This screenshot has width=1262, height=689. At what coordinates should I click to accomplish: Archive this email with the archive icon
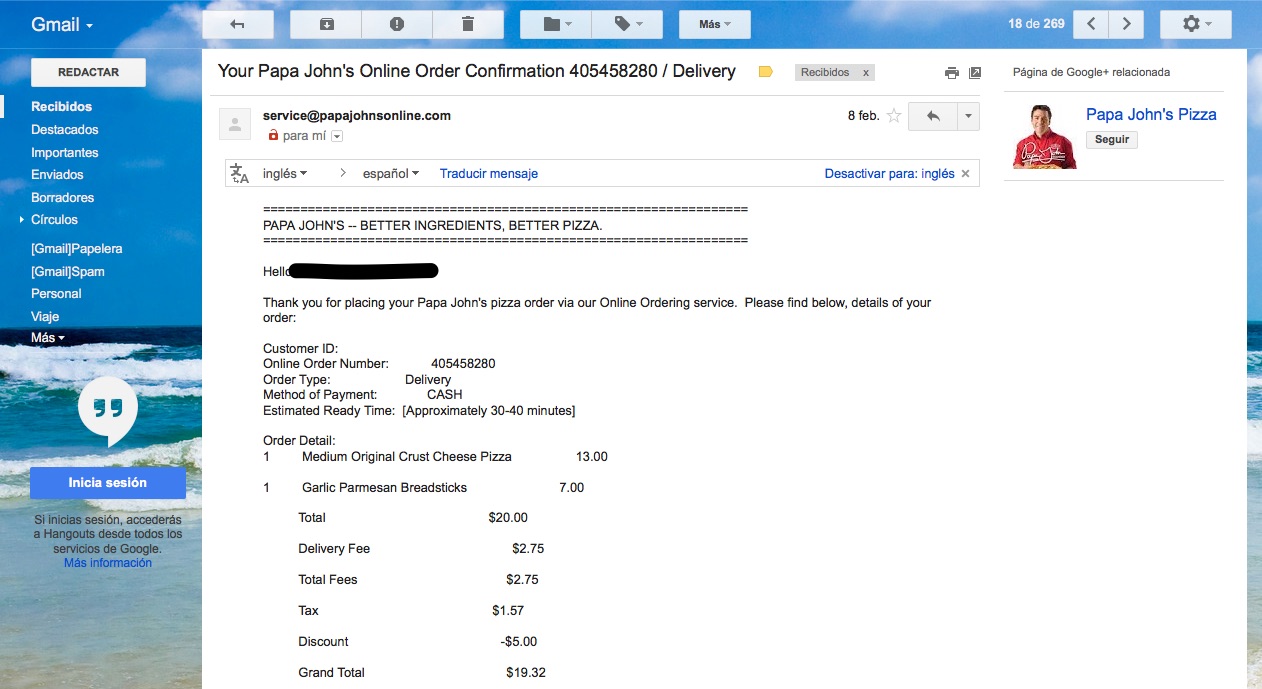point(326,24)
